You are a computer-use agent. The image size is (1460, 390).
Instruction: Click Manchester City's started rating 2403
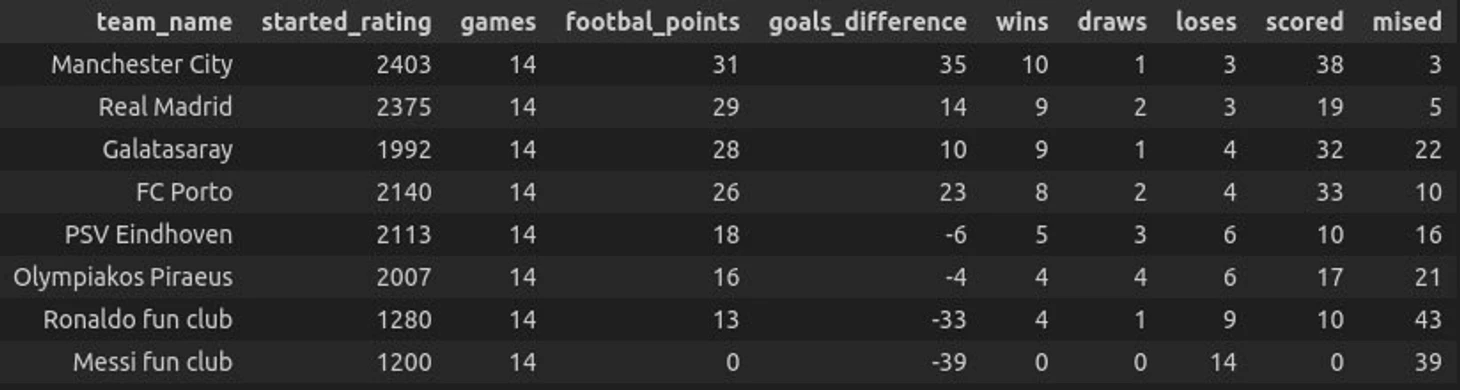pyautogui.click(x=404, y=65)
